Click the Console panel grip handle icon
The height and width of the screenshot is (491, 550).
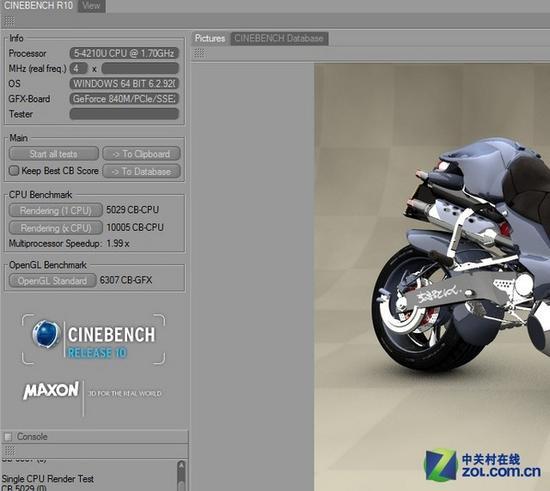point(9,450)
